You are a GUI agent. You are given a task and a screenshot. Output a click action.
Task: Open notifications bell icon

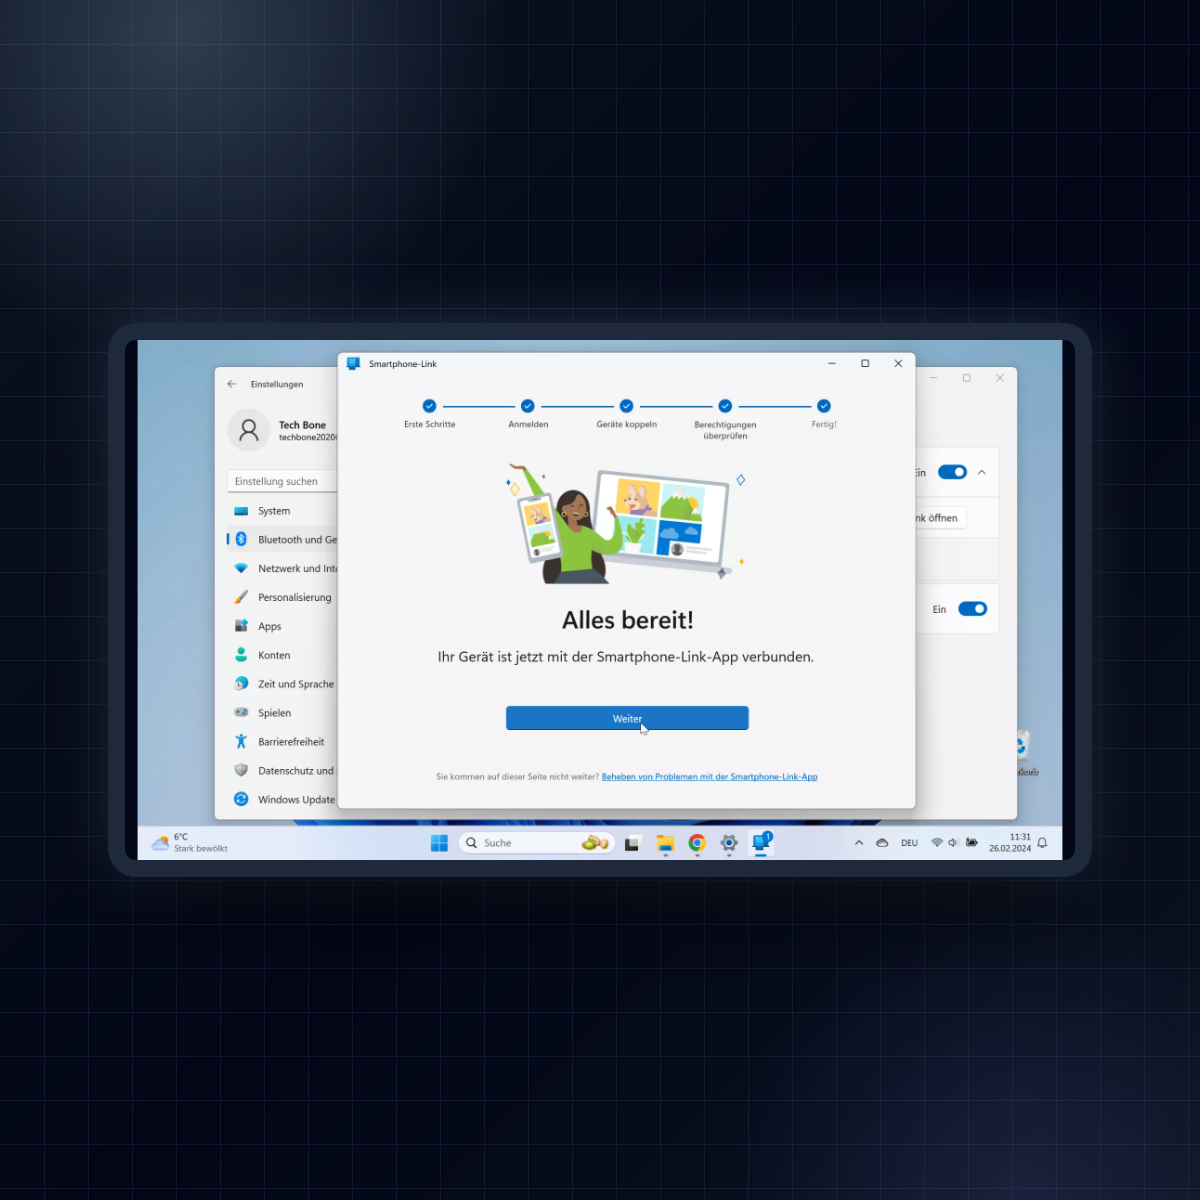point(1042,843)
